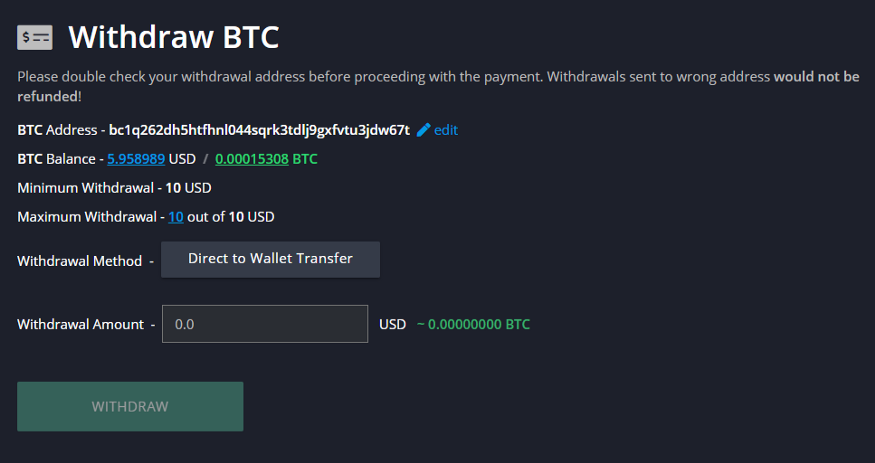Viewport: 875px width, 463px height.
Task: Click the USD label beside the amount field
Action: 392,324
